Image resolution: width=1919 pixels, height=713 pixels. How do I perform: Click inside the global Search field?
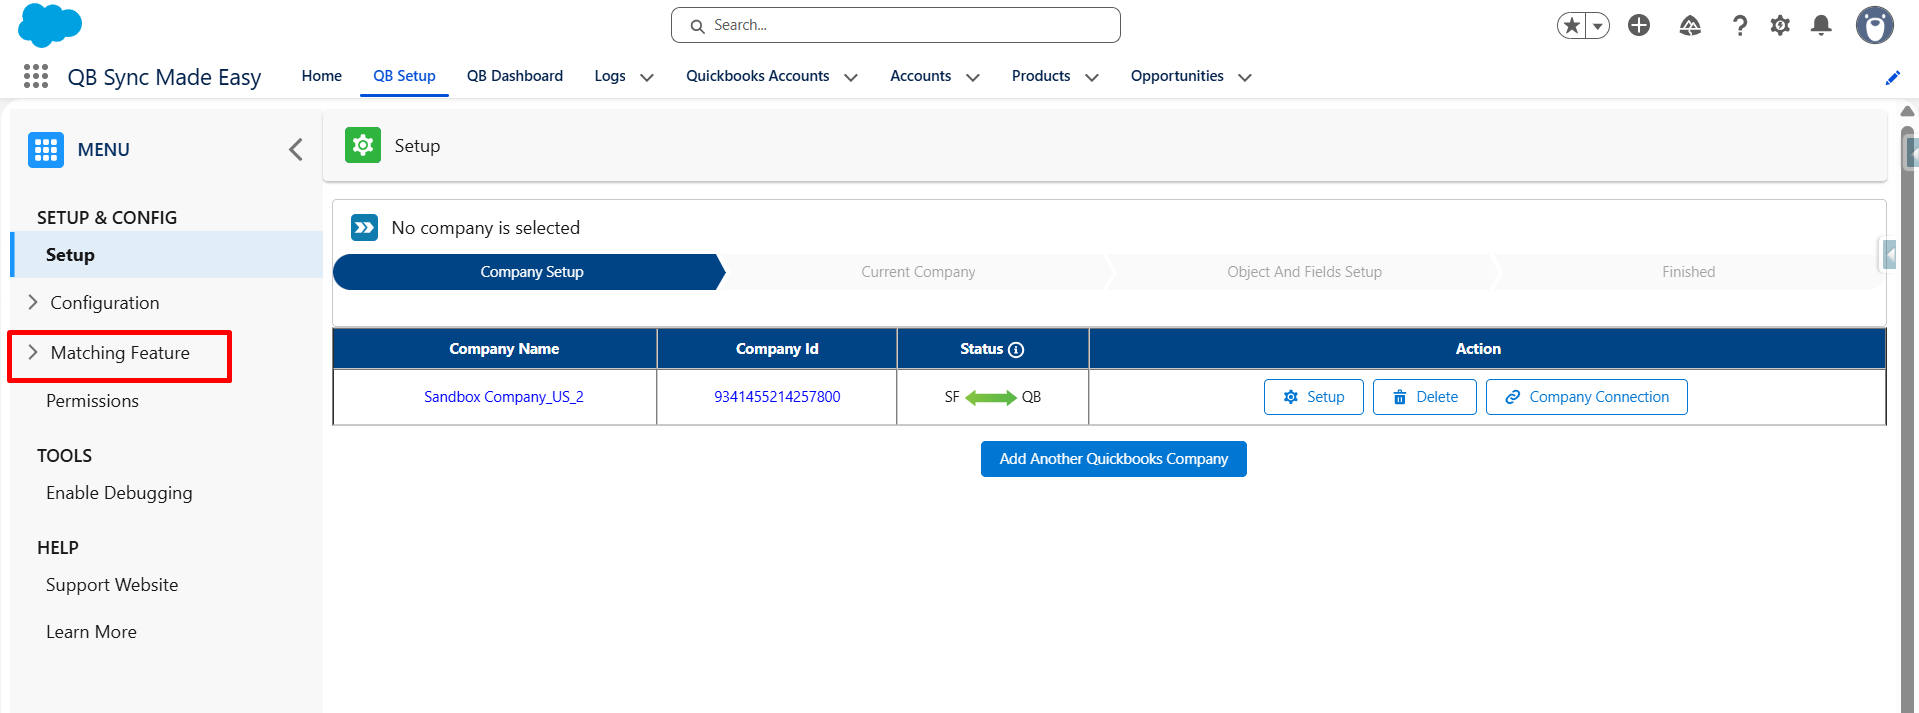[x=895, y=25]
